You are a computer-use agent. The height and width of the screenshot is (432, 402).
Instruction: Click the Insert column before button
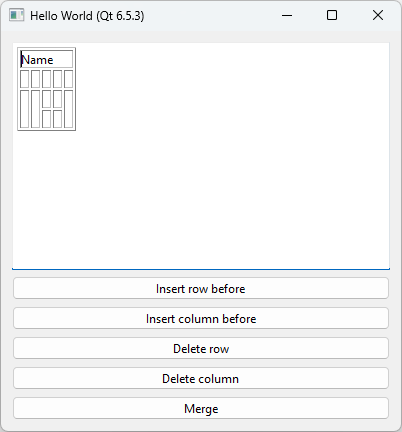[201, 318]
